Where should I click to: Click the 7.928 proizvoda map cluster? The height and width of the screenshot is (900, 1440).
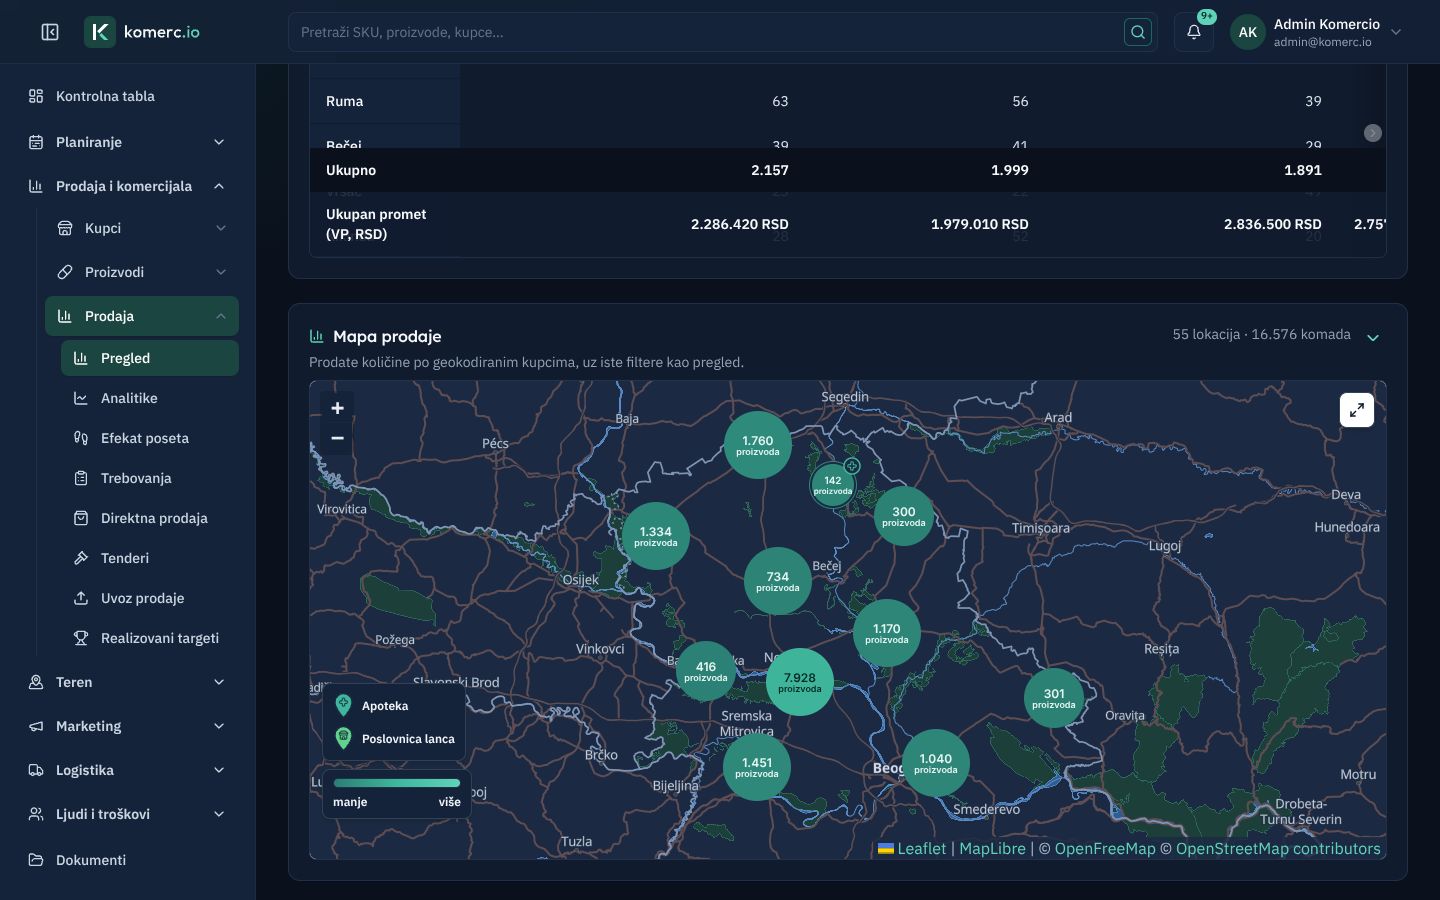(800, 682)
